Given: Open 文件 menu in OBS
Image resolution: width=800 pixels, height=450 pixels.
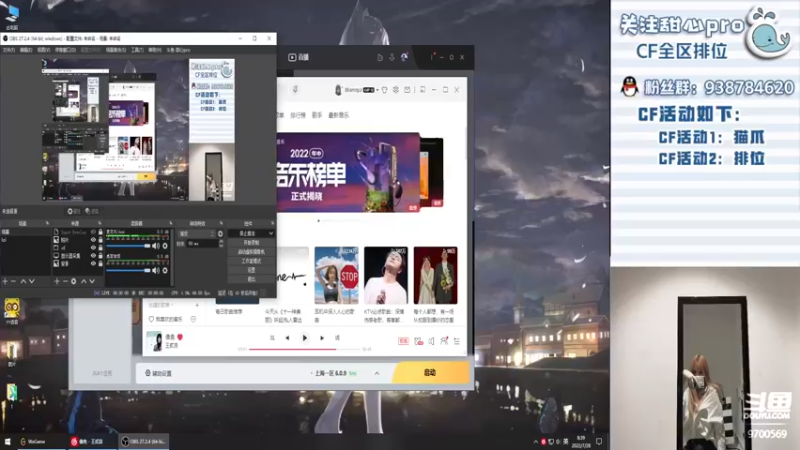Looking at the screenshot, I should [8, 50].
